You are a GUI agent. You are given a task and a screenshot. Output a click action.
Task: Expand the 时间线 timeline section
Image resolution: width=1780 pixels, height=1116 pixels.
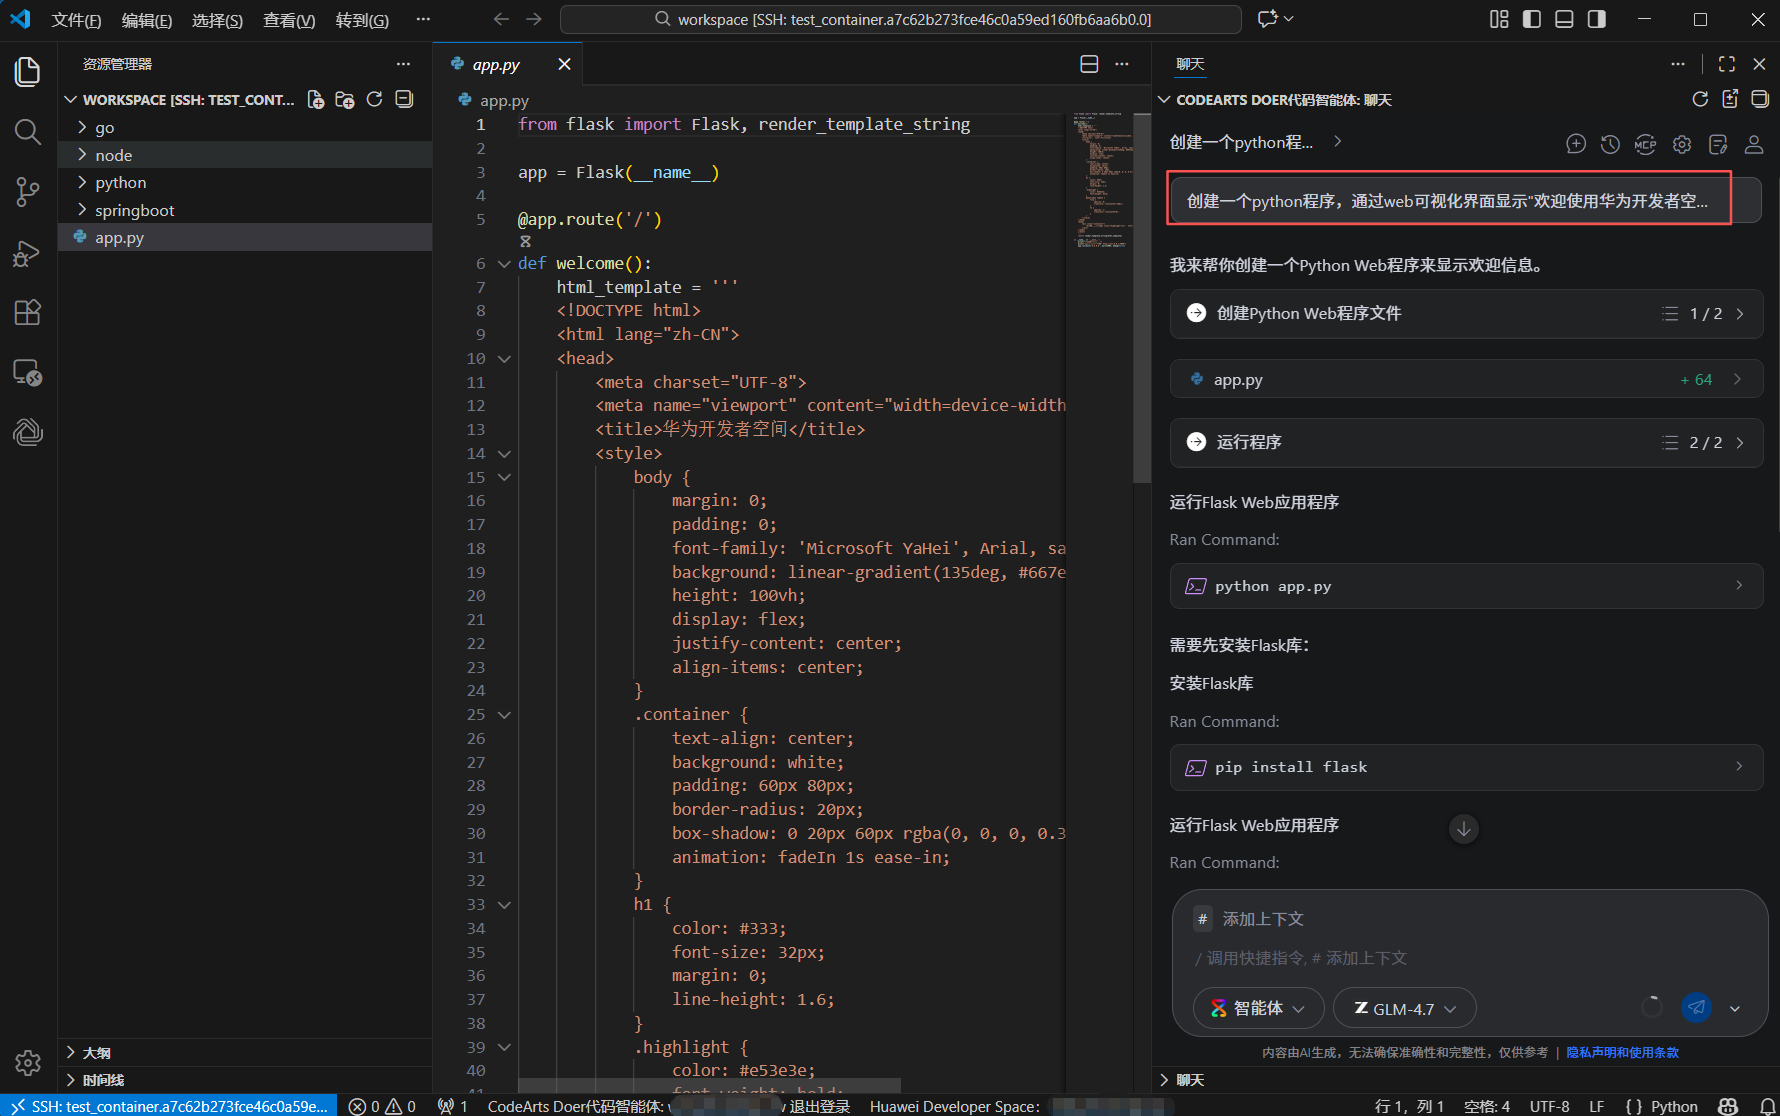pos(245,1080)
